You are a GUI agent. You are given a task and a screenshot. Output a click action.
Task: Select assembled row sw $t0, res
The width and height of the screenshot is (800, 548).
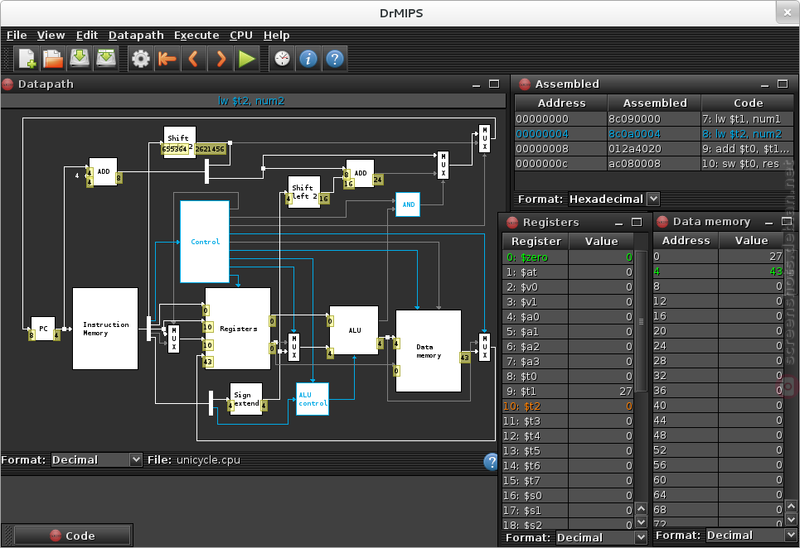pos(654,163)
